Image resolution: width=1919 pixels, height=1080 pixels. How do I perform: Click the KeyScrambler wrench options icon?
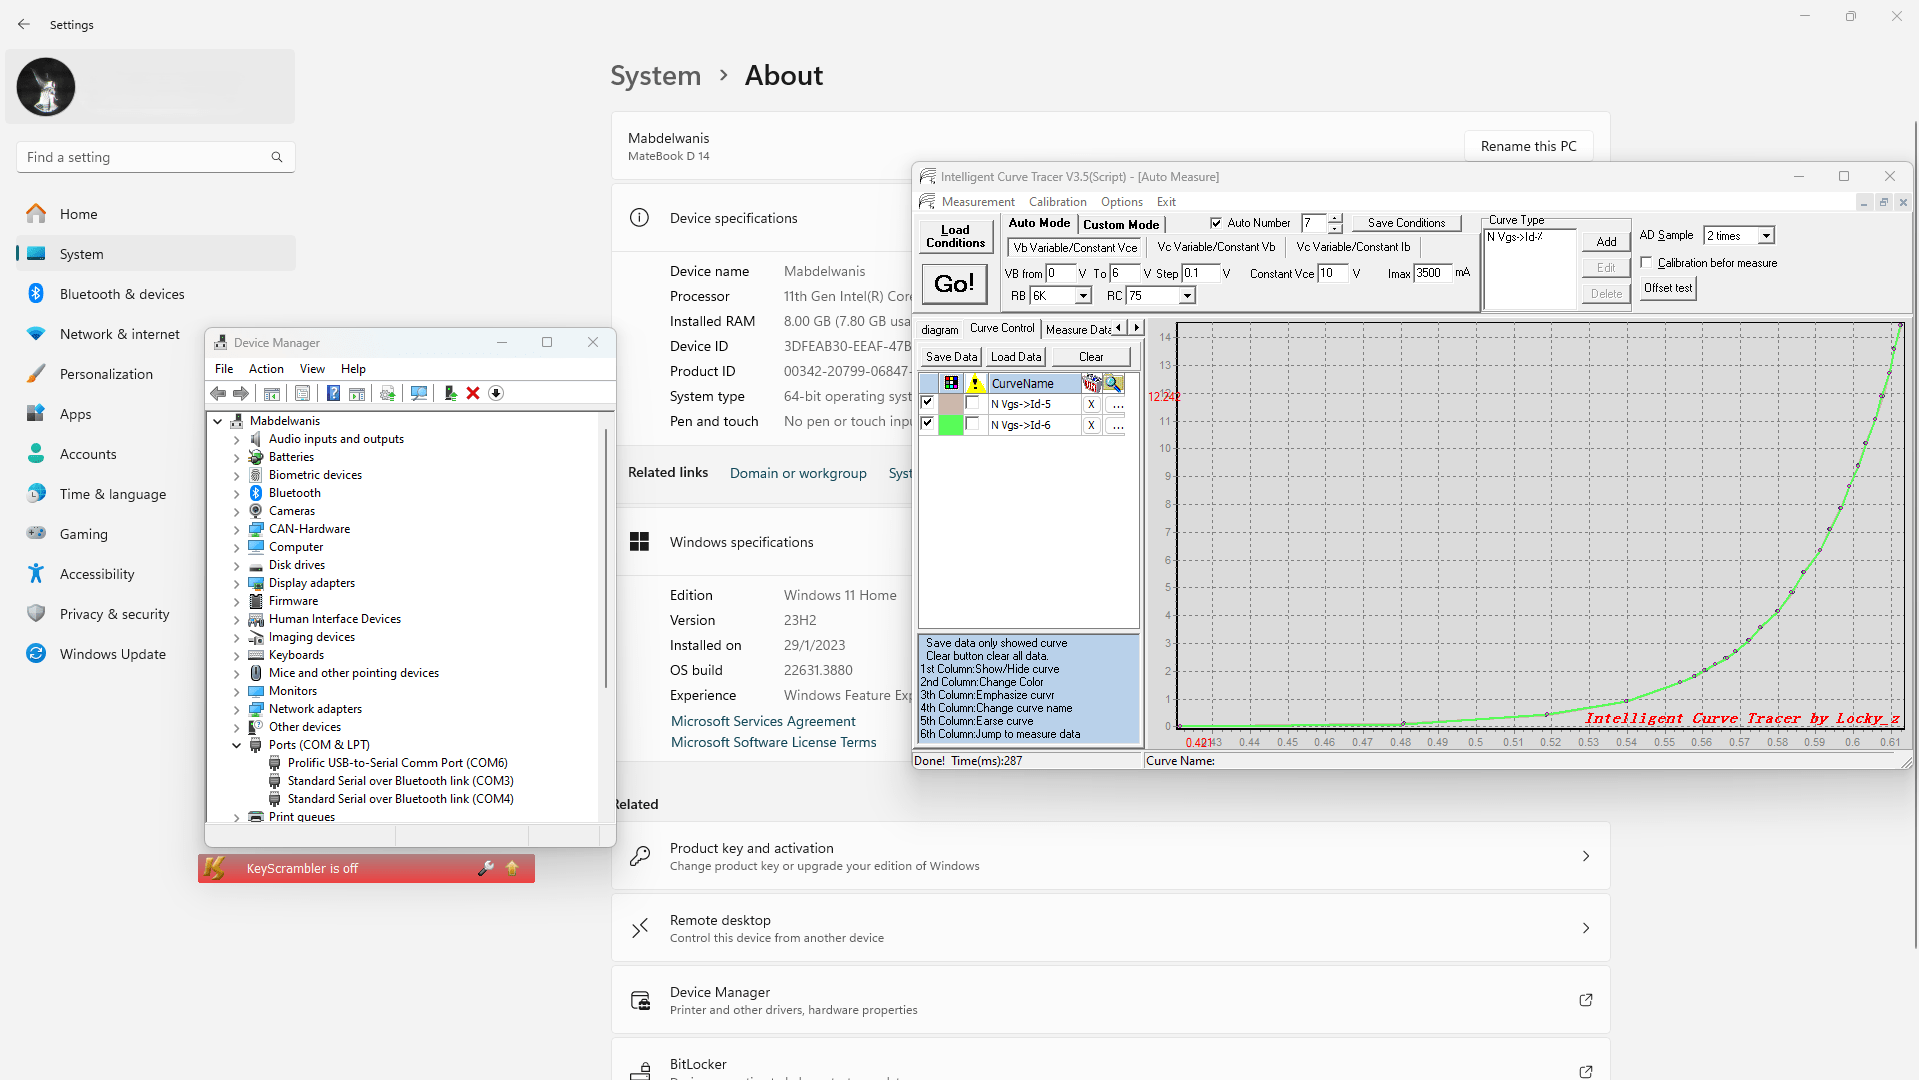[x=486, y=868]
